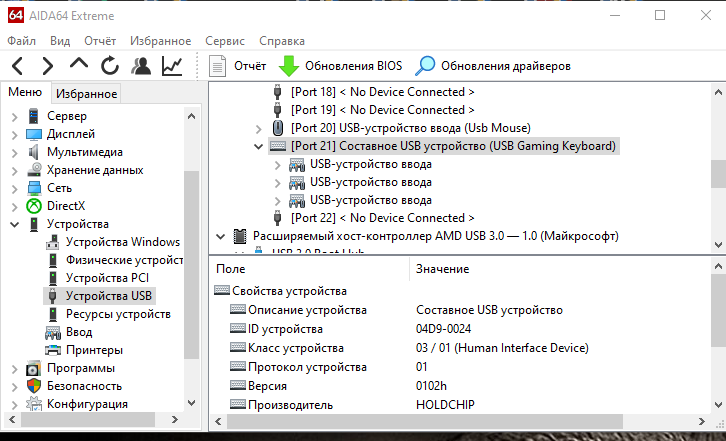Expand the Конфигурация tree node
This screenshot has height=441, width=726.
click(14, 404)
